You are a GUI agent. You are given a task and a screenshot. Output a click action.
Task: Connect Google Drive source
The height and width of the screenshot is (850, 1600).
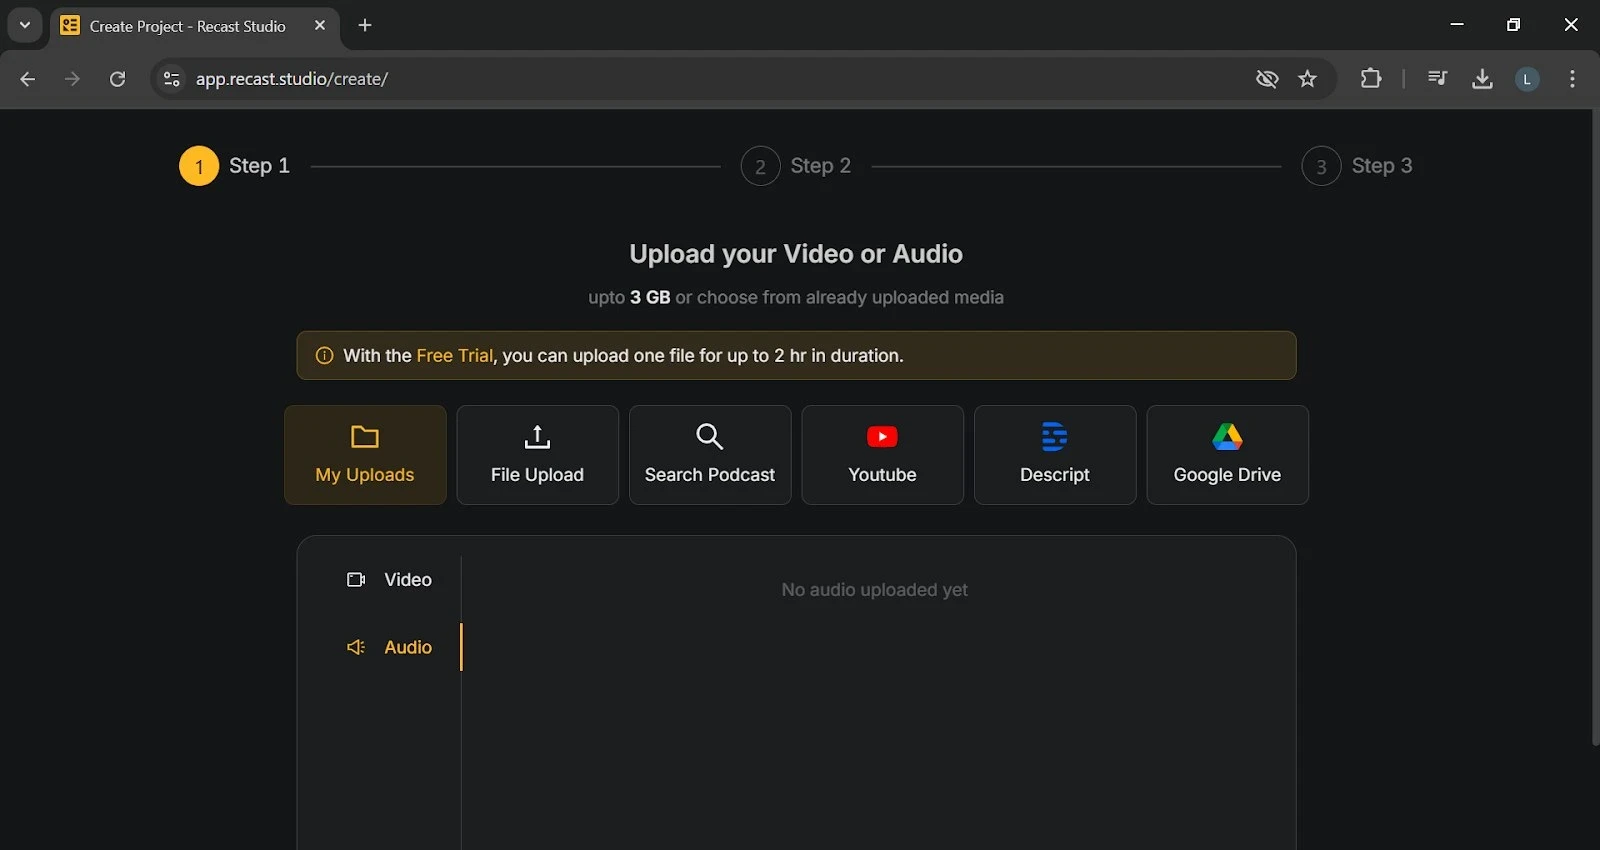click(1227, 455)
